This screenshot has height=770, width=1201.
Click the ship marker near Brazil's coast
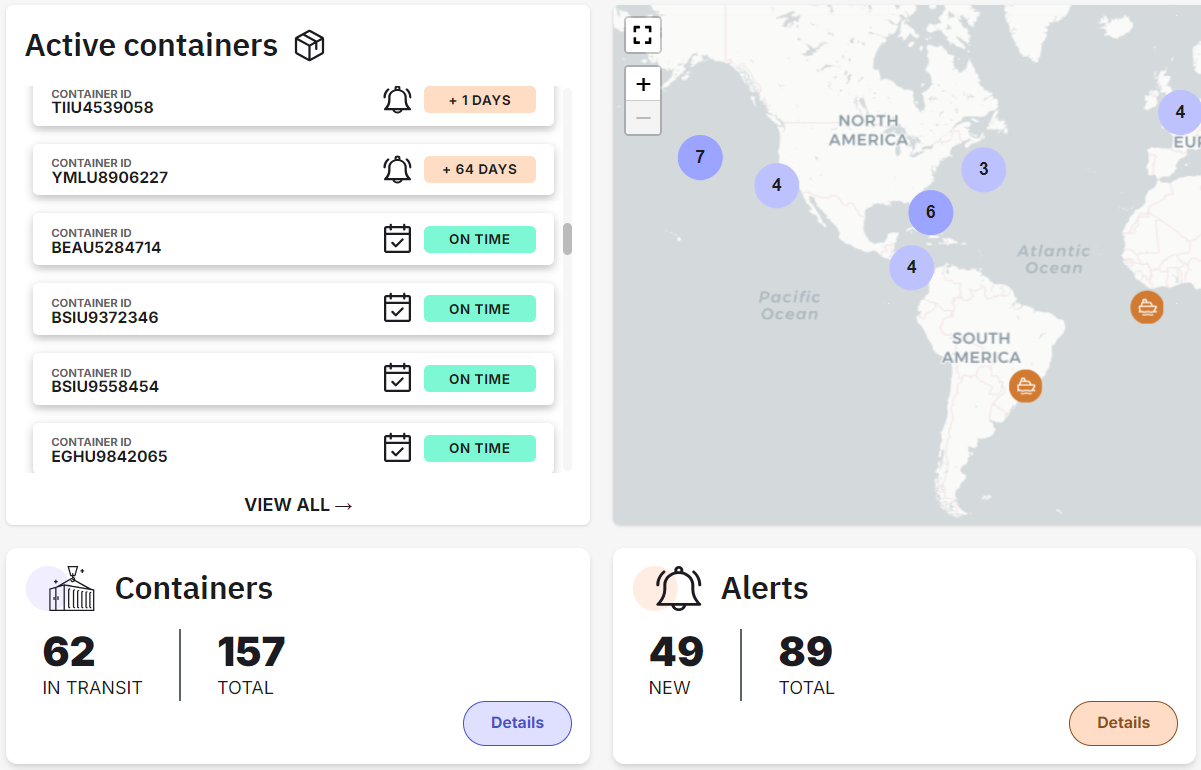pos(1025,386)
